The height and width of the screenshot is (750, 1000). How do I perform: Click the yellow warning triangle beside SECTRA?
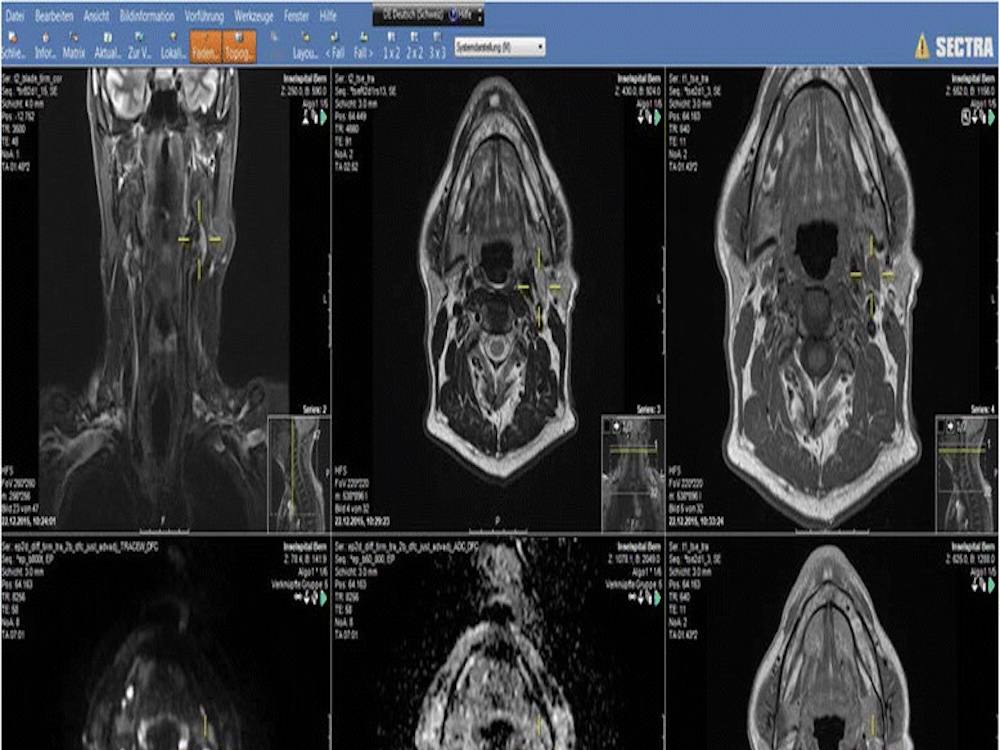click(x=922, y=47)
